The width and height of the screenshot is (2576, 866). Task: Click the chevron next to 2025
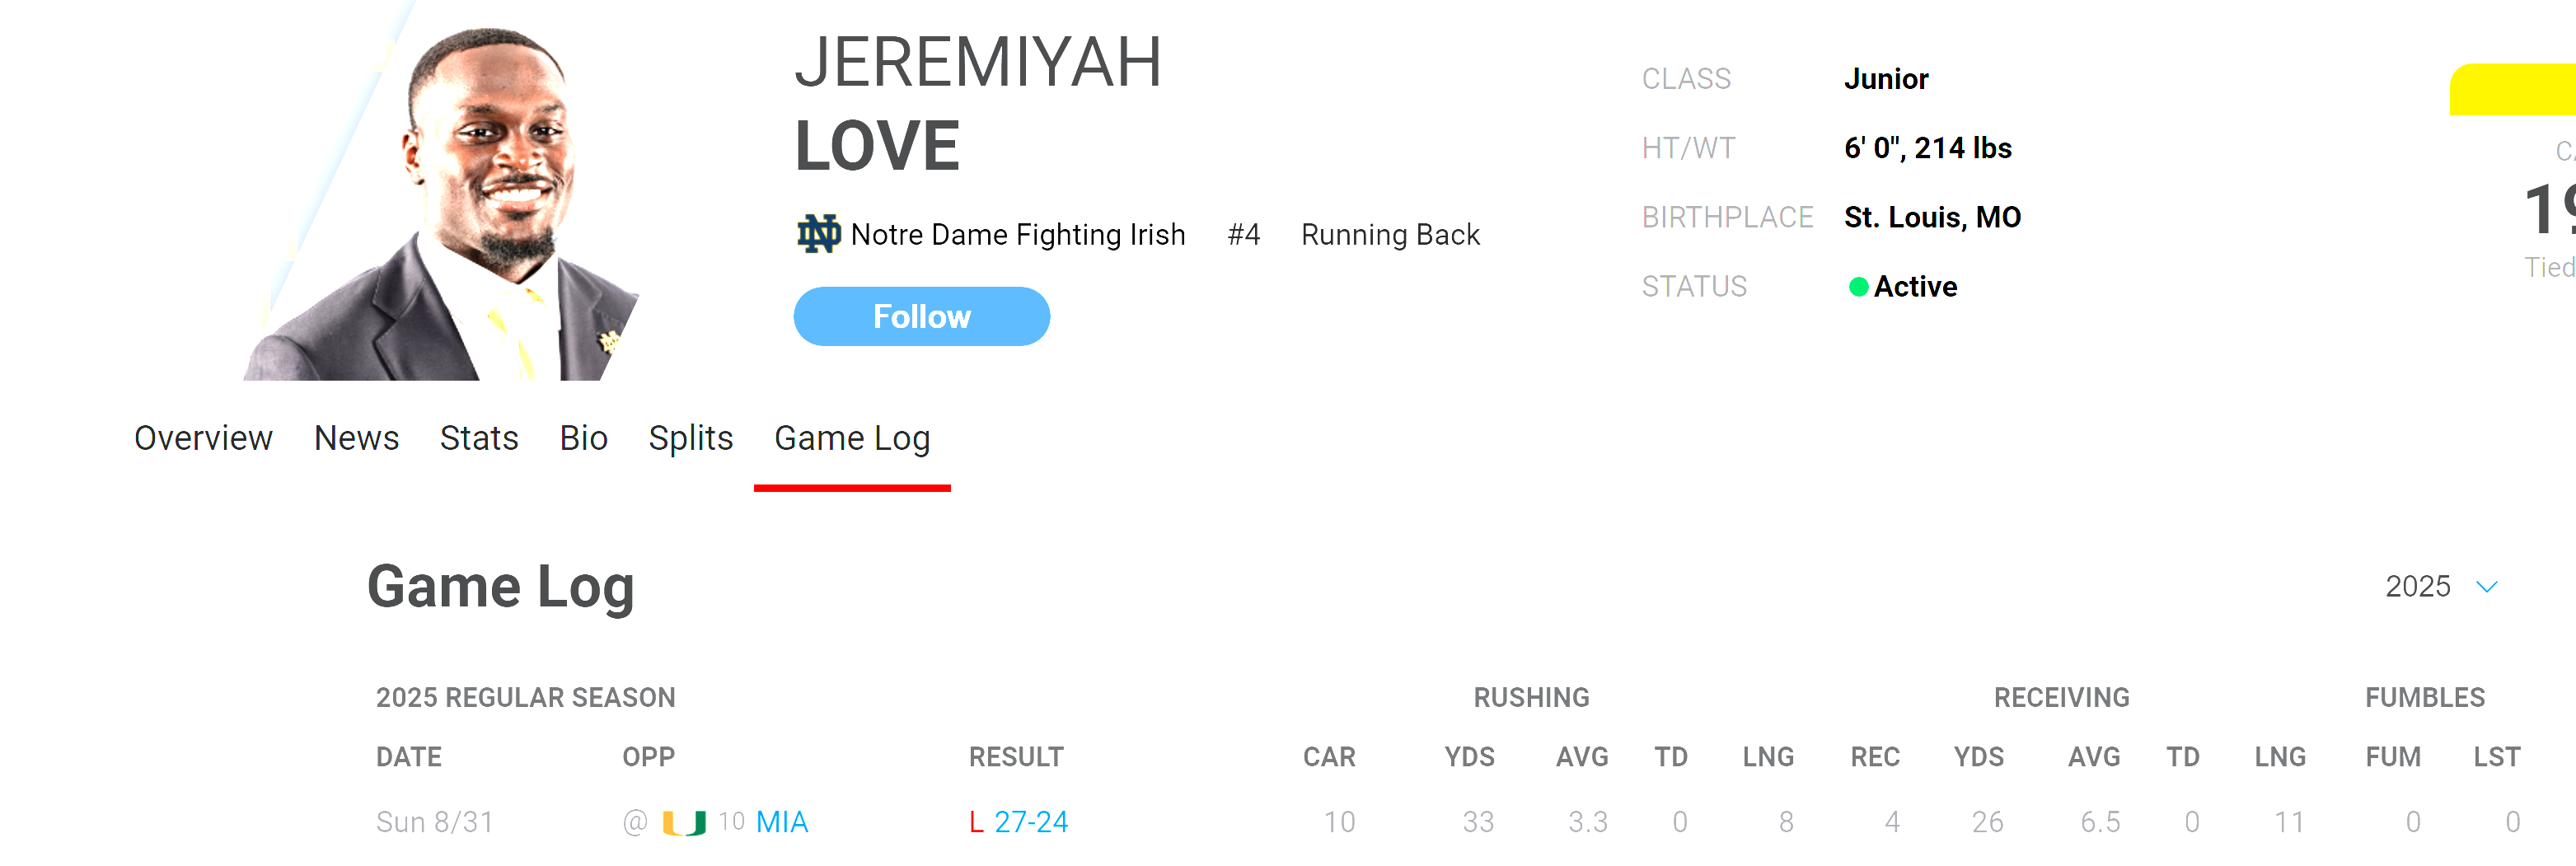(2486, 587)
